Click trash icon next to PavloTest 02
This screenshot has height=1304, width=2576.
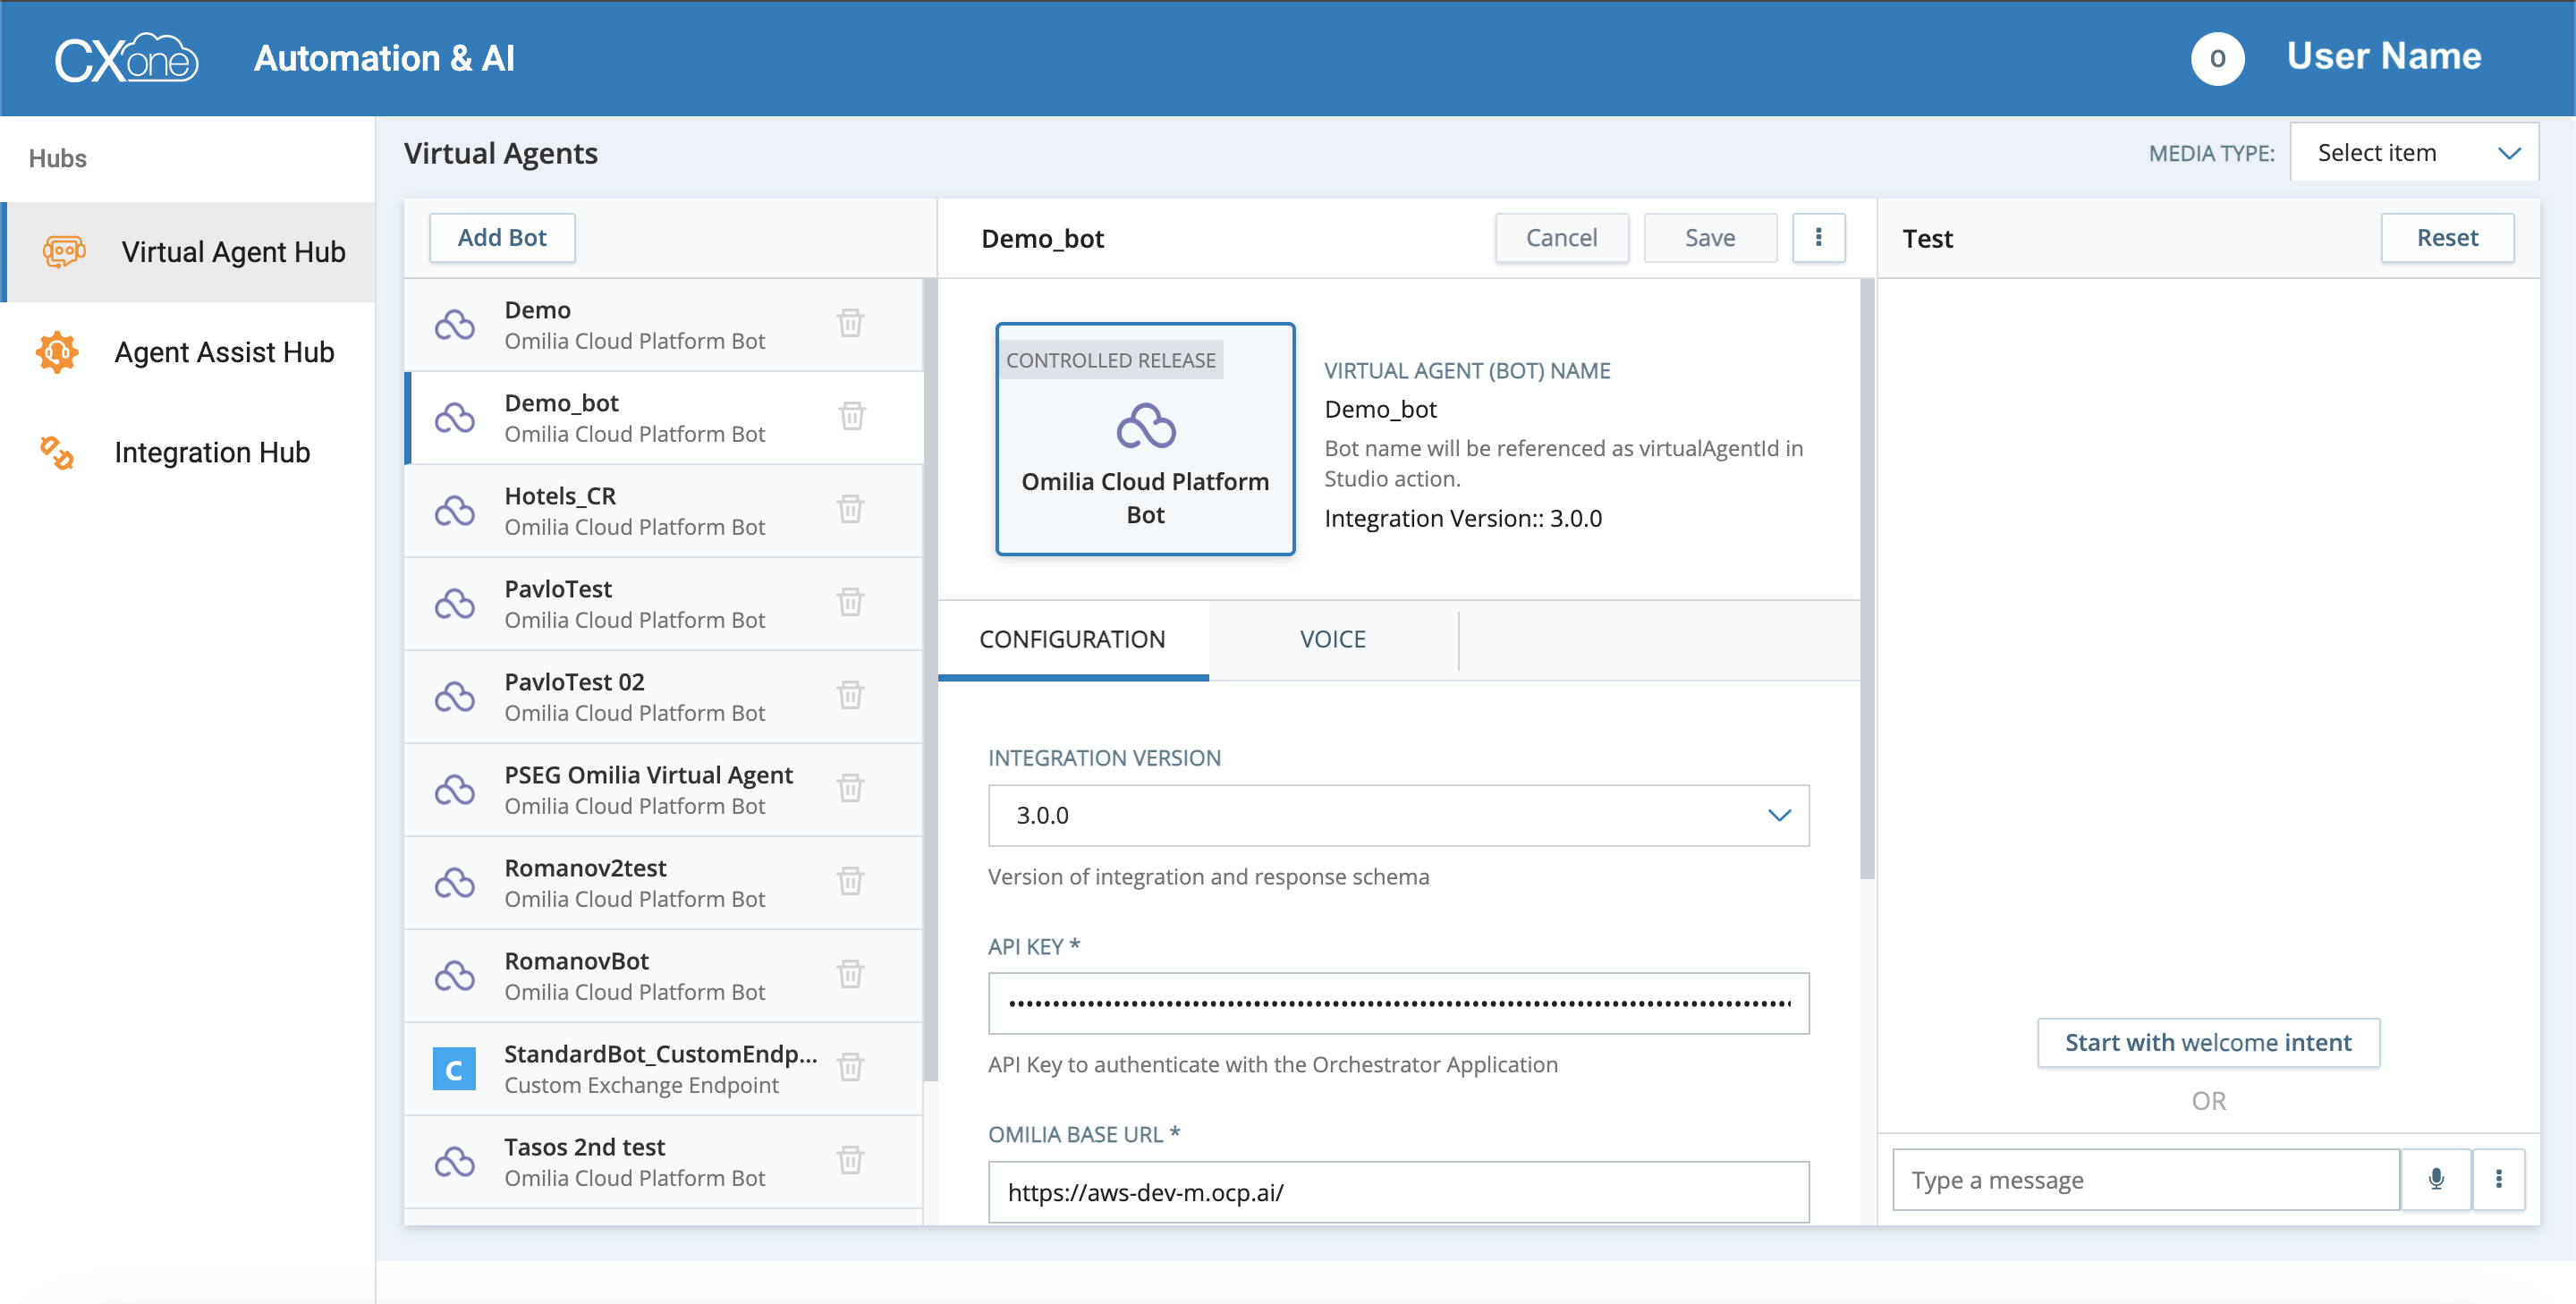click(x=850, y=696)
